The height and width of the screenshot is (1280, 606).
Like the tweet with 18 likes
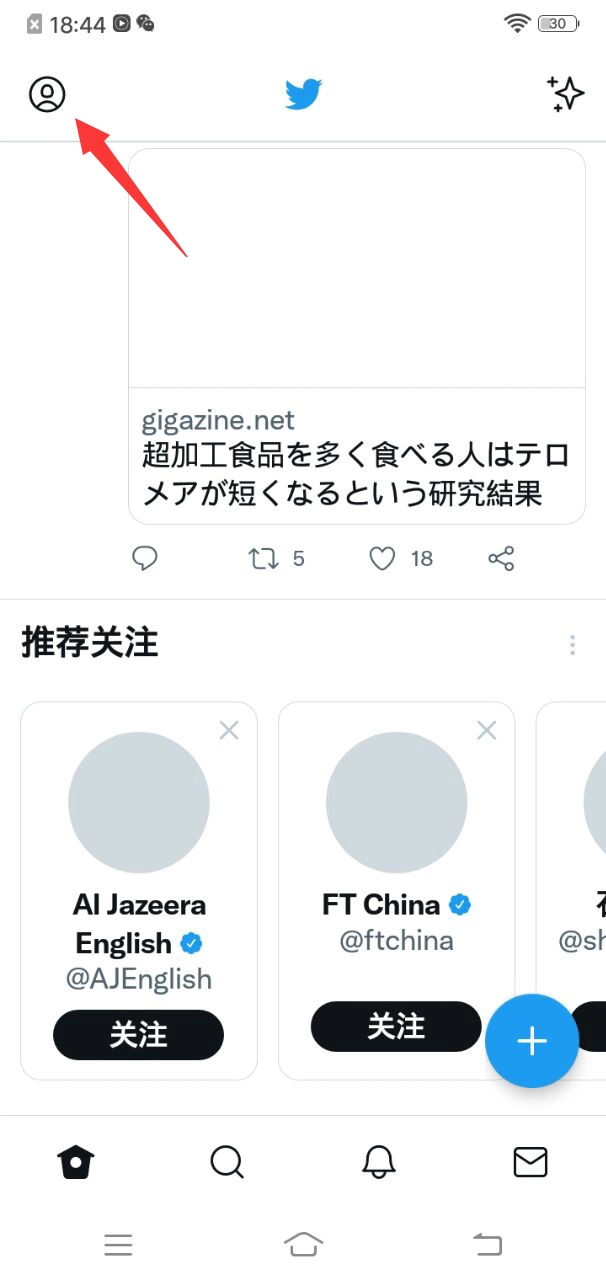point(382,558)
